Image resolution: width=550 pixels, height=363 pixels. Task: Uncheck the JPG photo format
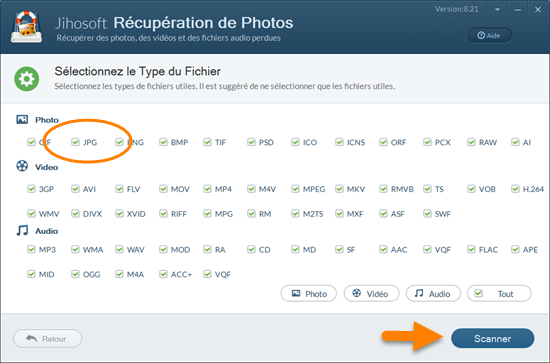click(x=75, y=142)
